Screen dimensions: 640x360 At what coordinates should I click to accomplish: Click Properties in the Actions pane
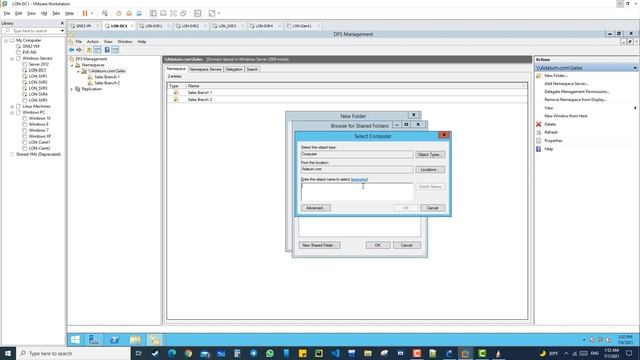pyautogui.click(x=553, y=140)
